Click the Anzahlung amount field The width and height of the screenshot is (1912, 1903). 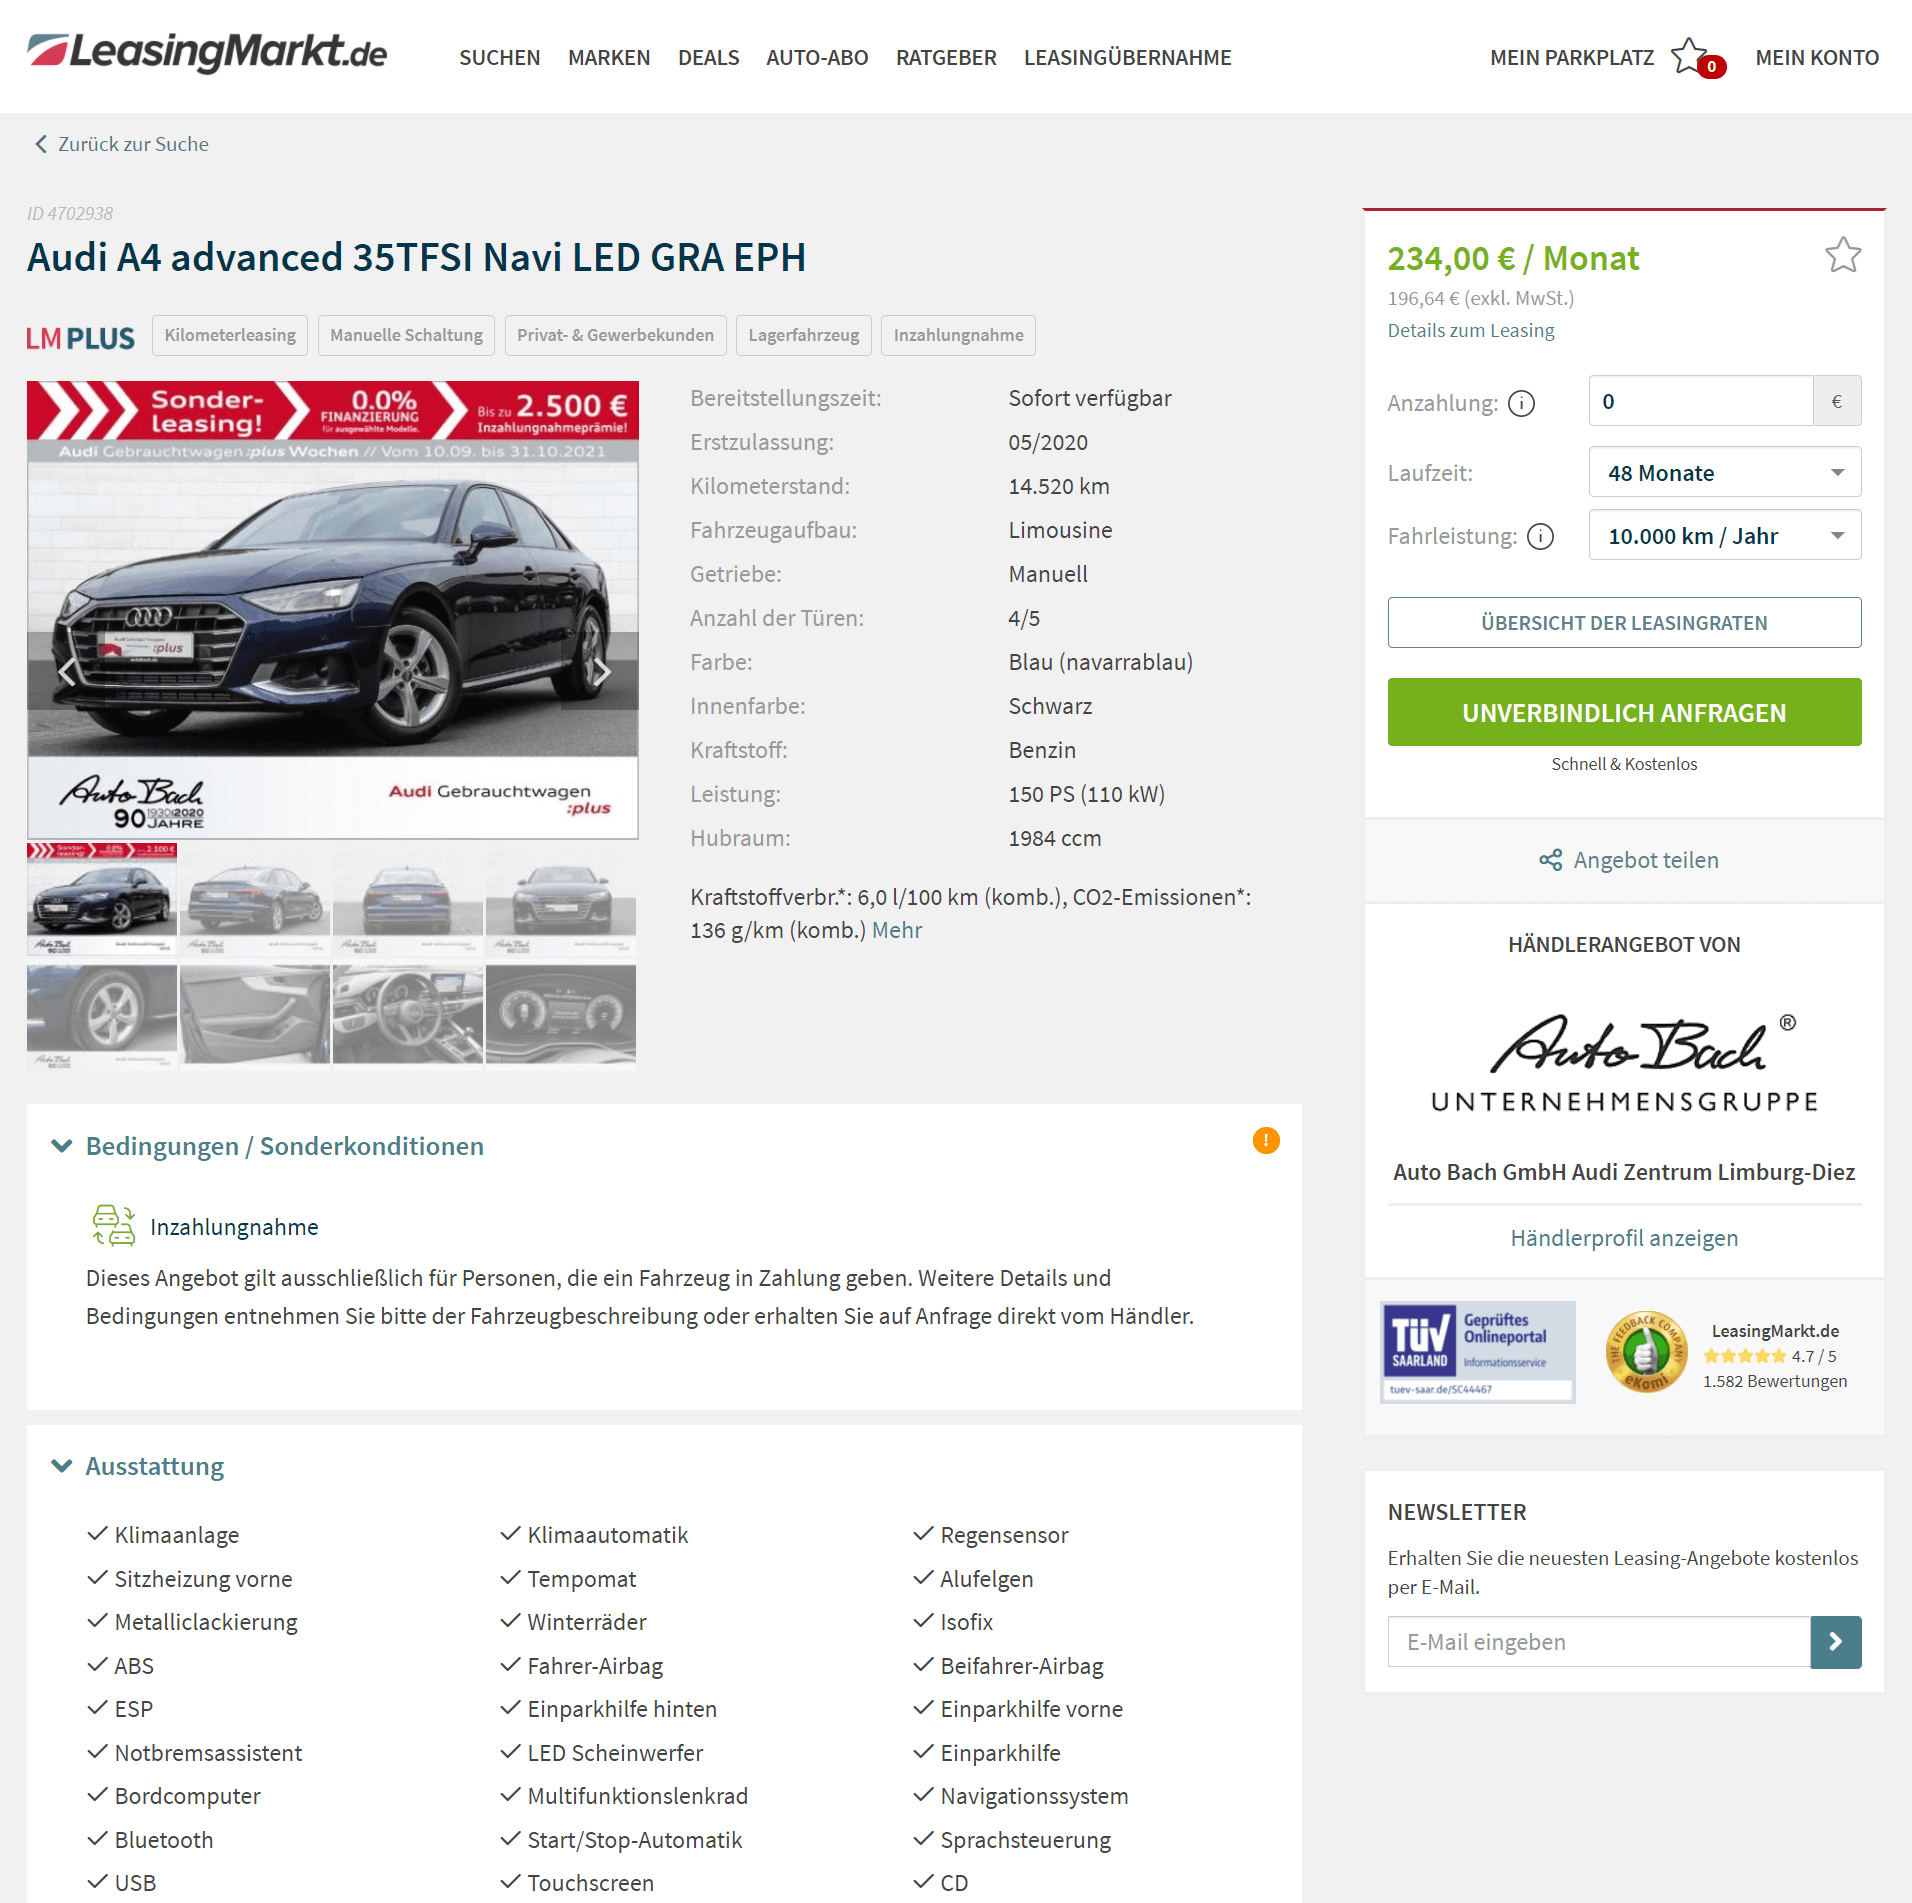tap(1700, 401)
